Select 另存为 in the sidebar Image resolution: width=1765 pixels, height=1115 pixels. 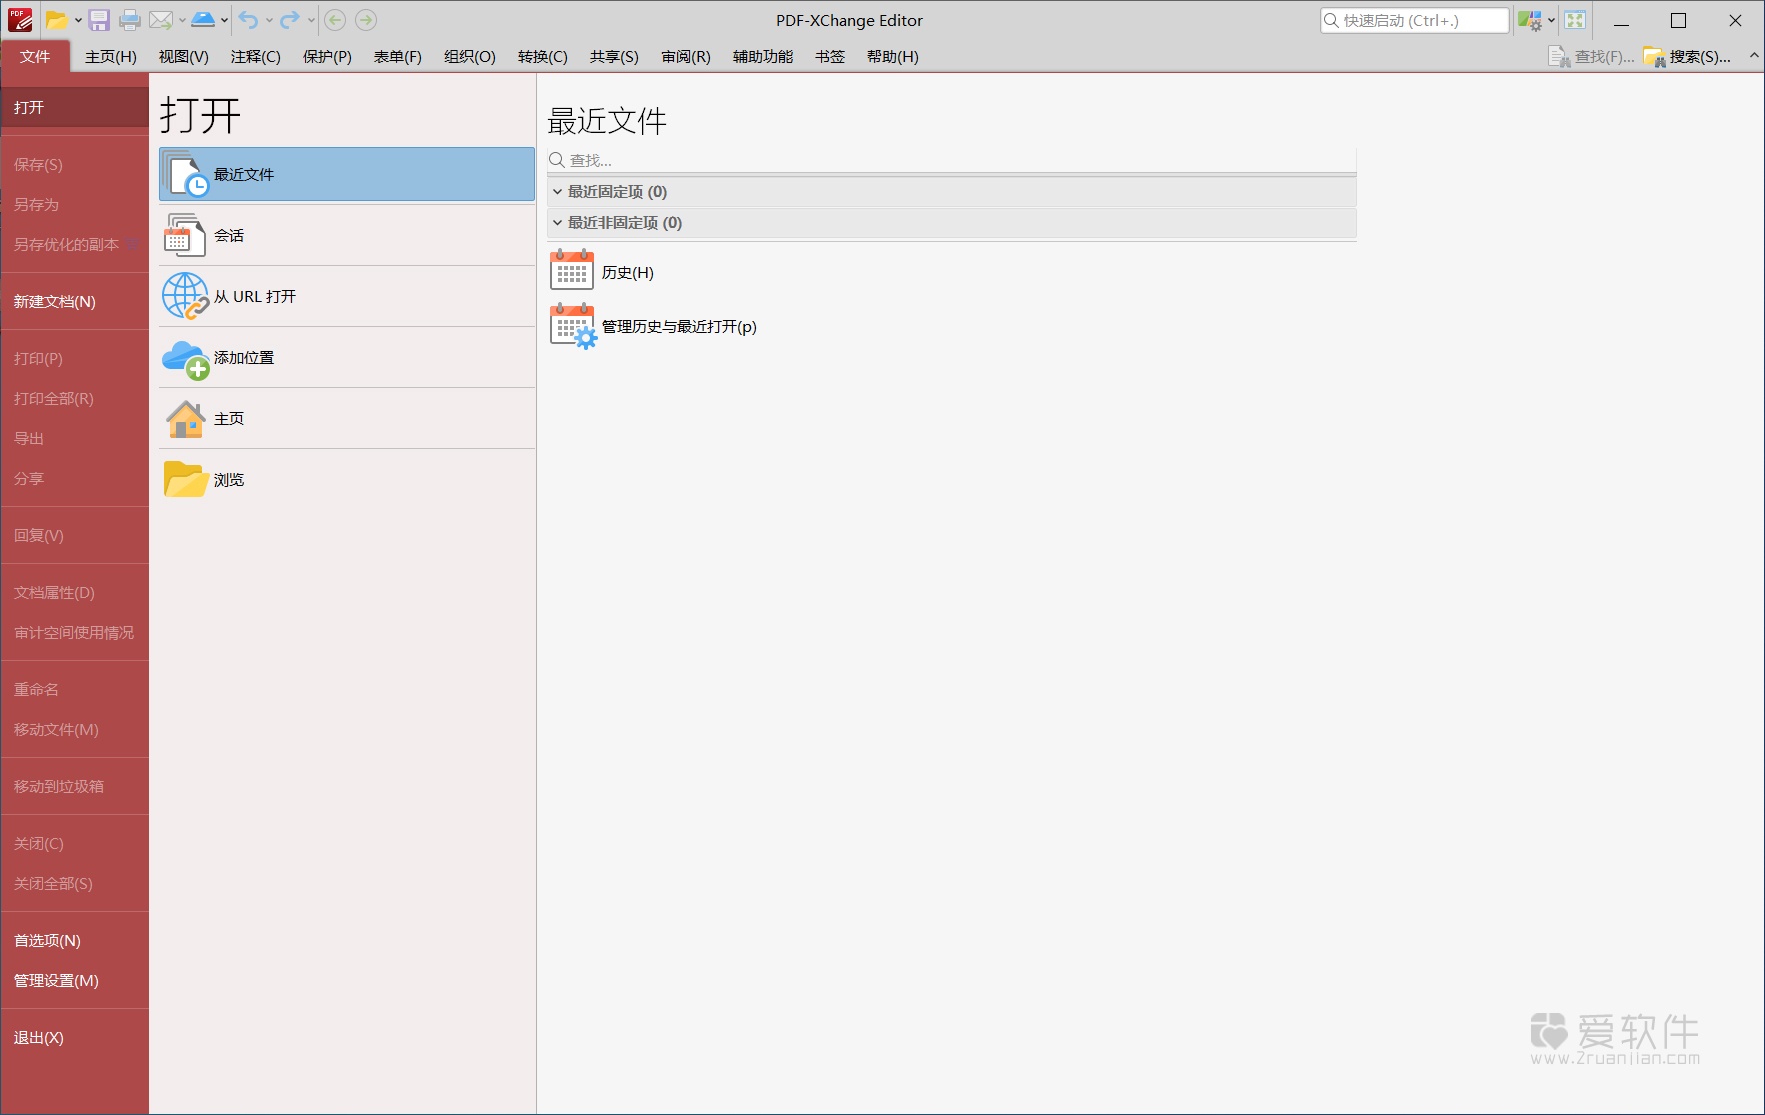(75, 205)
